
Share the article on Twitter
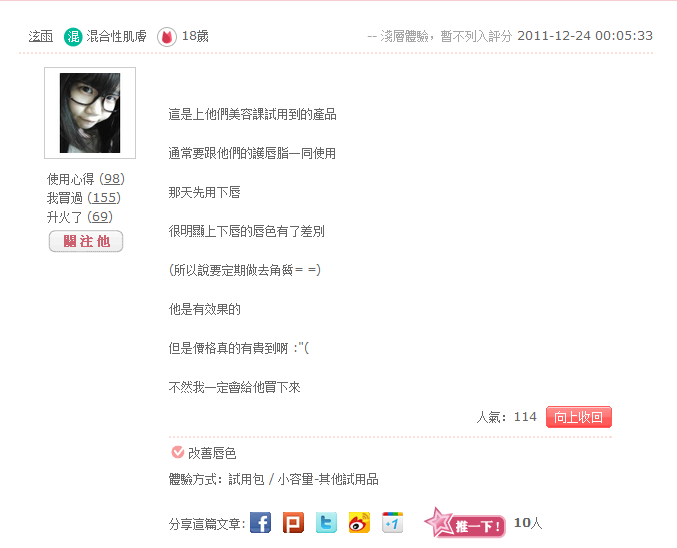326,523
